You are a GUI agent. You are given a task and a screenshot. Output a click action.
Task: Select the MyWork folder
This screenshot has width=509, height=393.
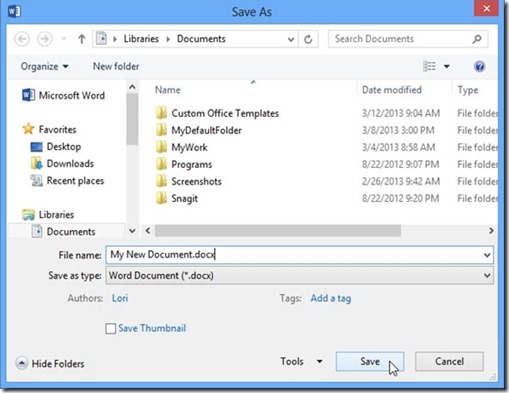coord(181,147)
